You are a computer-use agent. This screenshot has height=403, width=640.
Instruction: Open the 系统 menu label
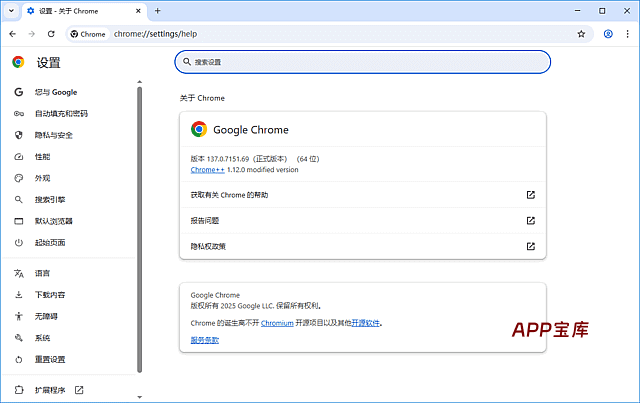42,338
